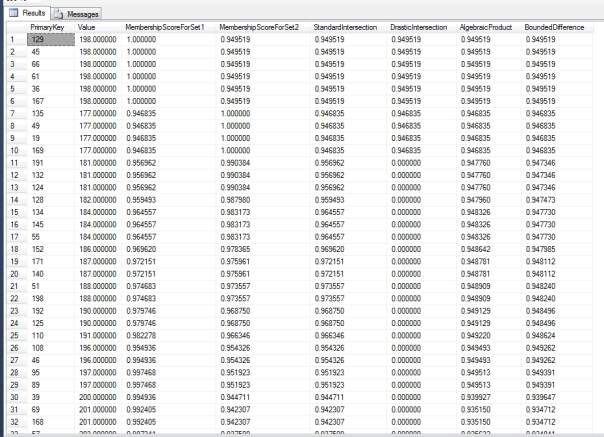
Task: Select the PrimaryKey column header
Action: (50, 27)
